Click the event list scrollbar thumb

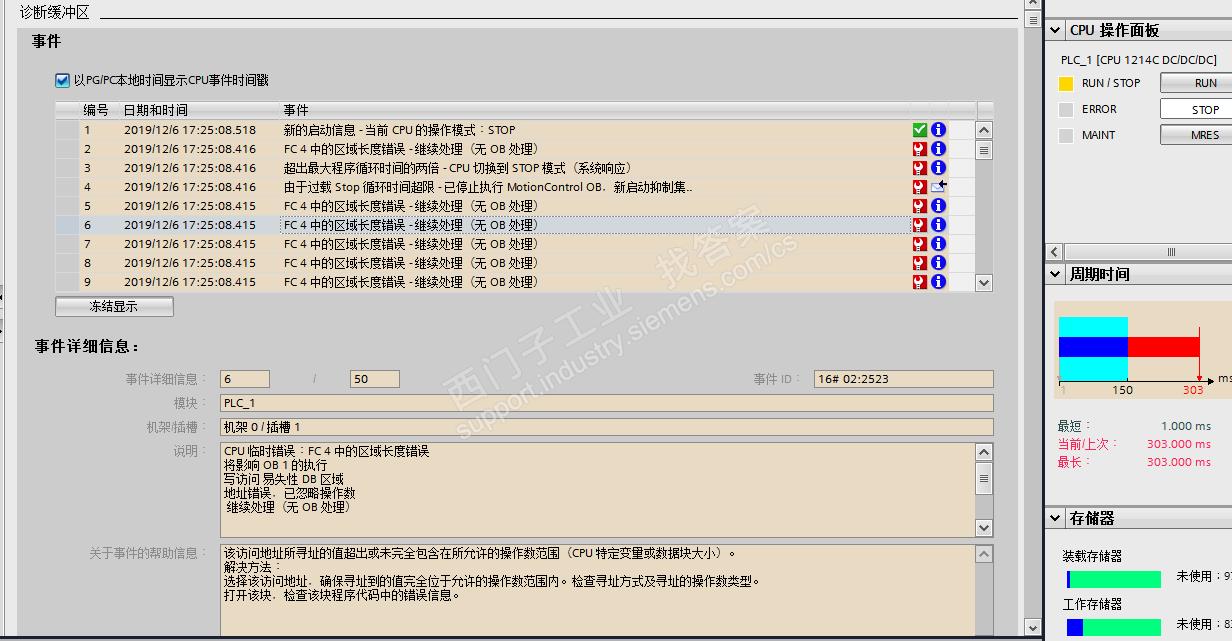tap(984, 150)
